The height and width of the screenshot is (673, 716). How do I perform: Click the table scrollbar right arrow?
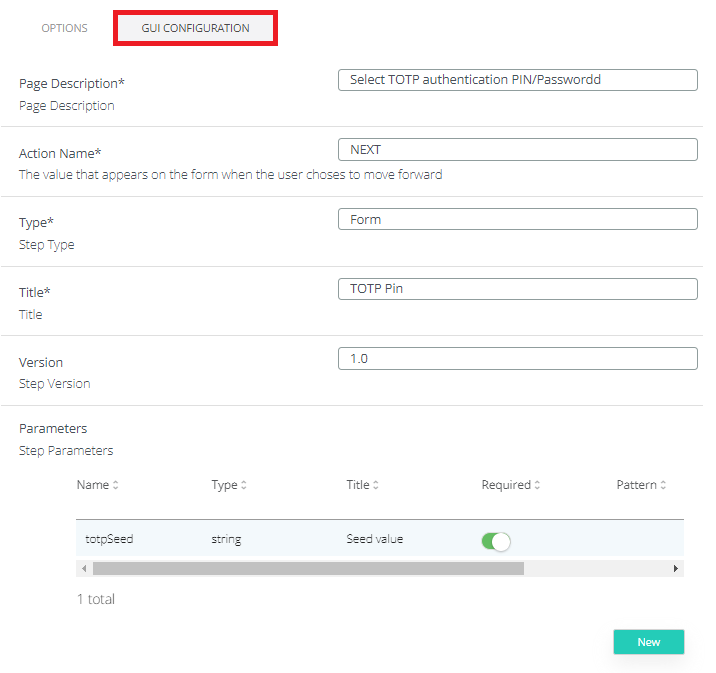point(676,568)
